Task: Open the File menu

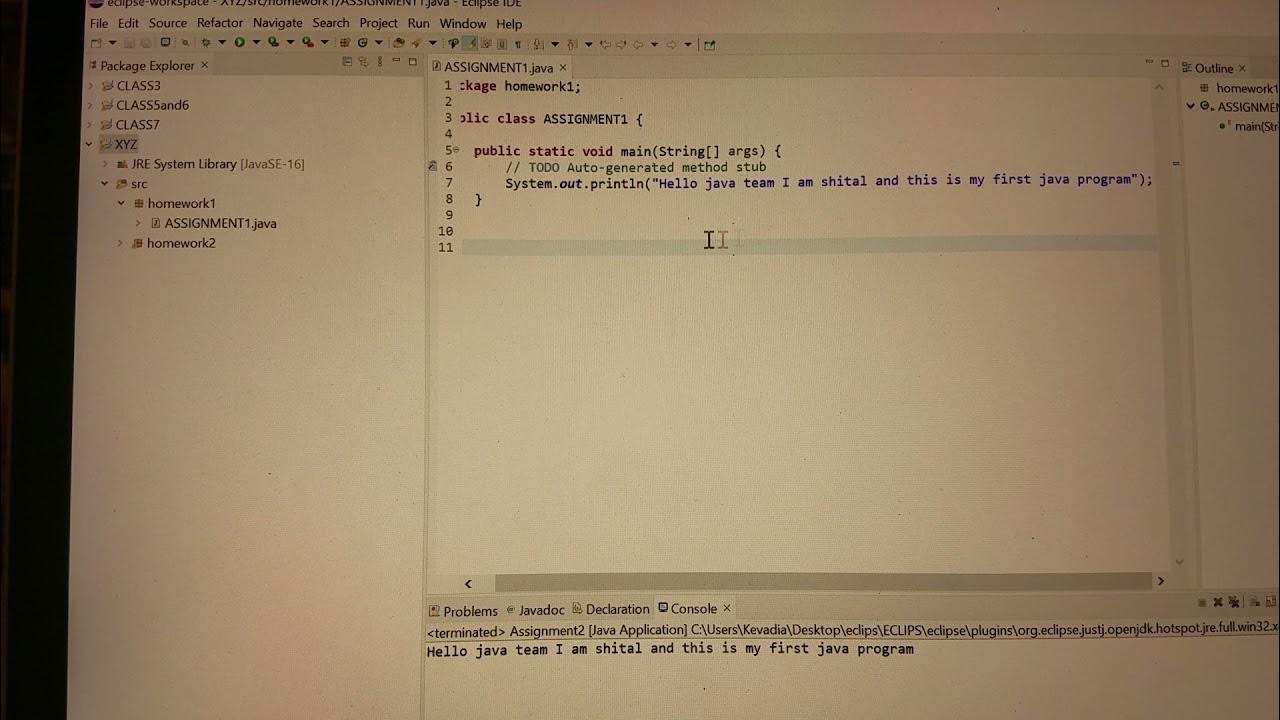Action: (x=99, y=23)
